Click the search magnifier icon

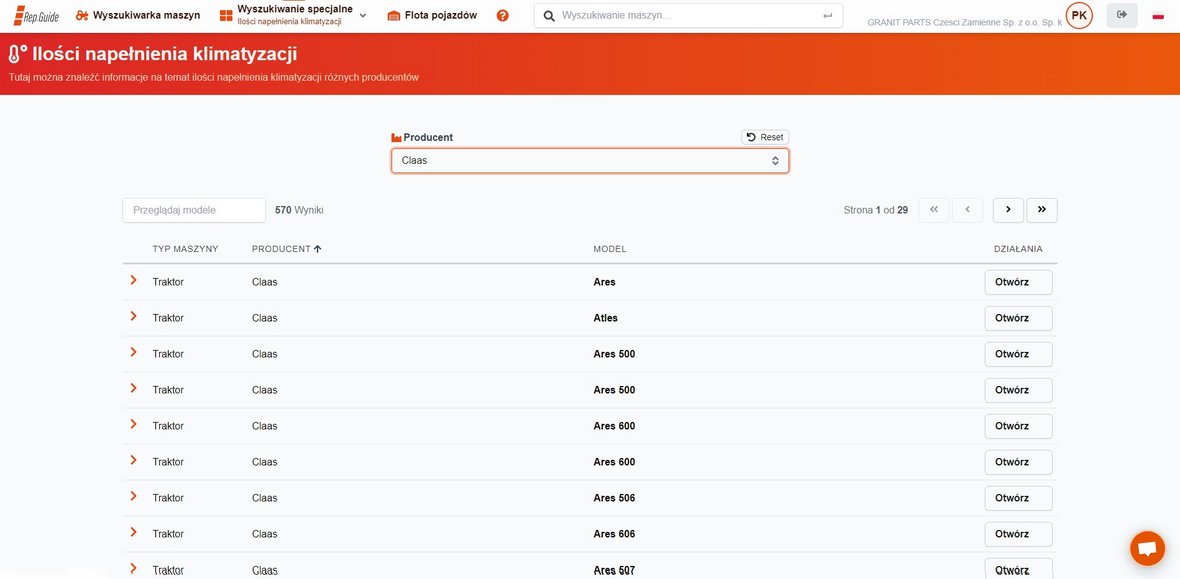tap(549, 16)
